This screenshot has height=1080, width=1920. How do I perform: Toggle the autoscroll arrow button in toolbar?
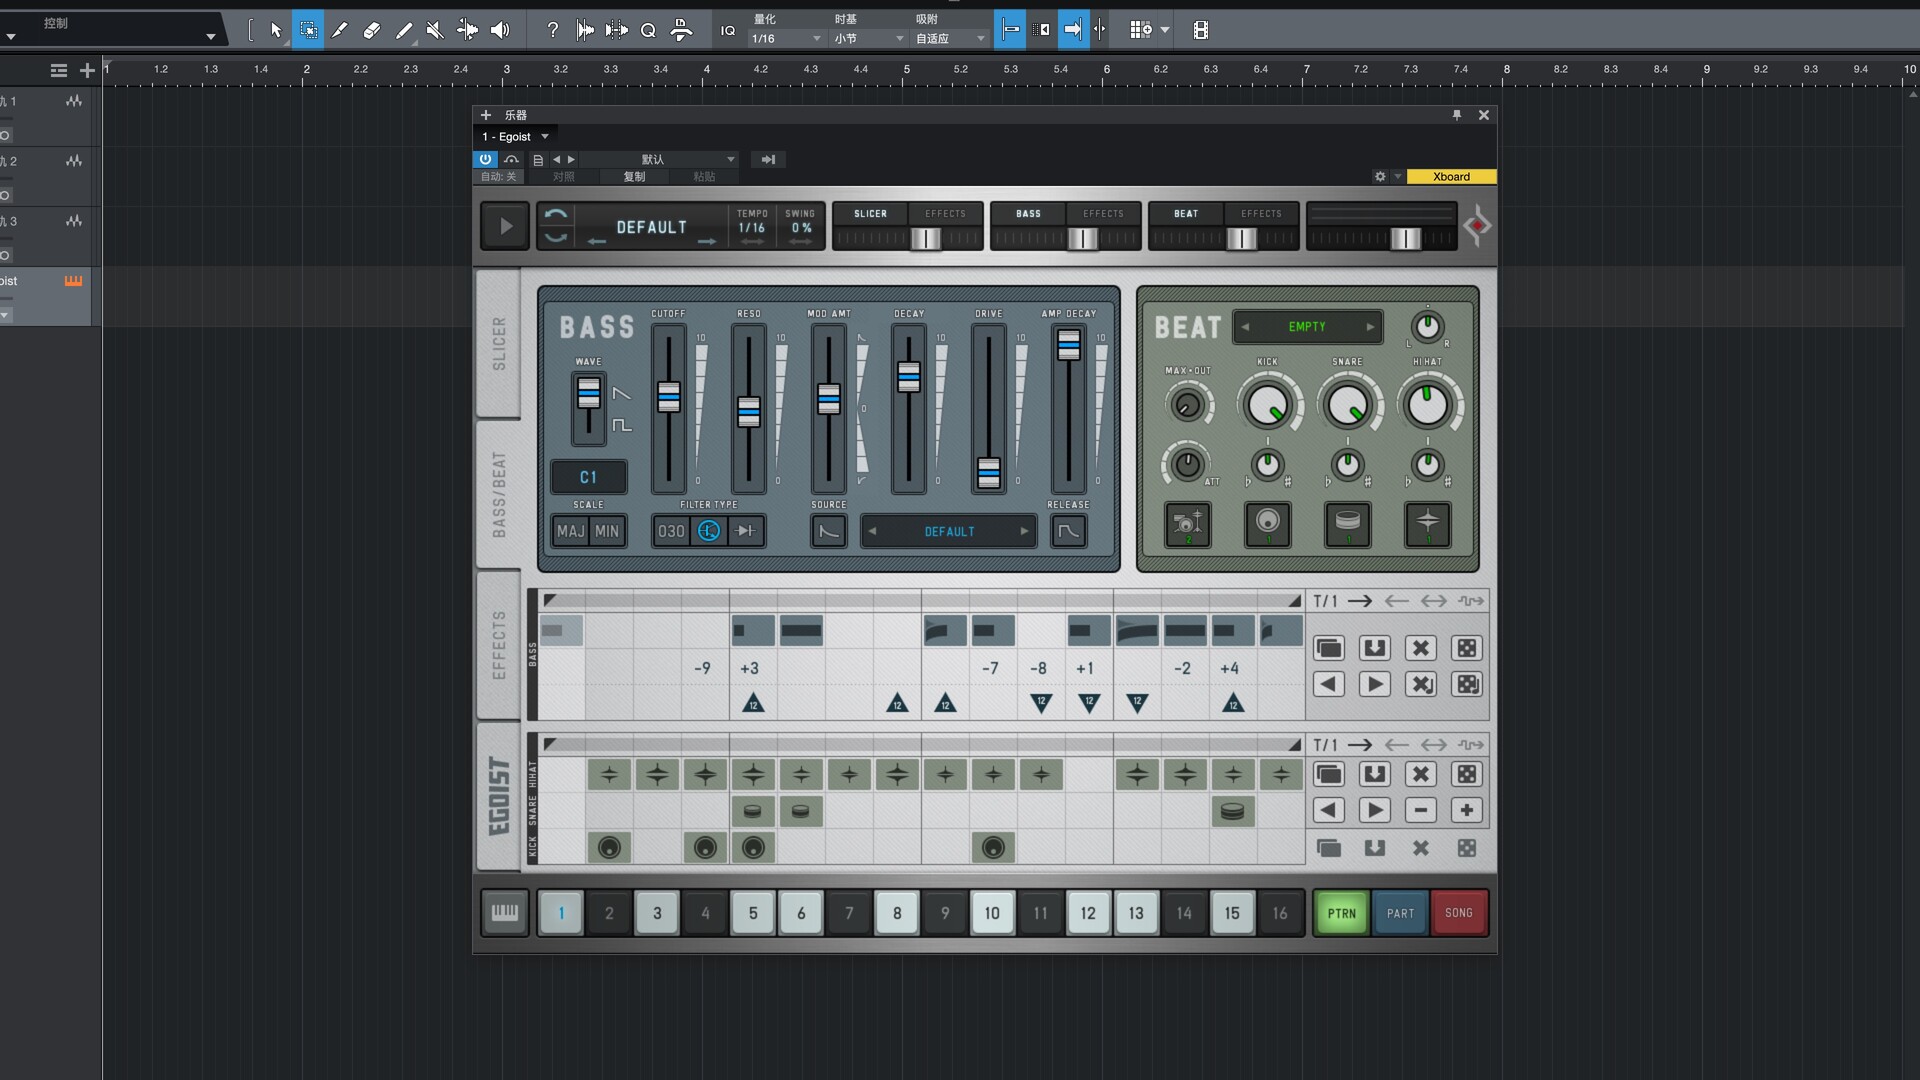coord(1072,30)
